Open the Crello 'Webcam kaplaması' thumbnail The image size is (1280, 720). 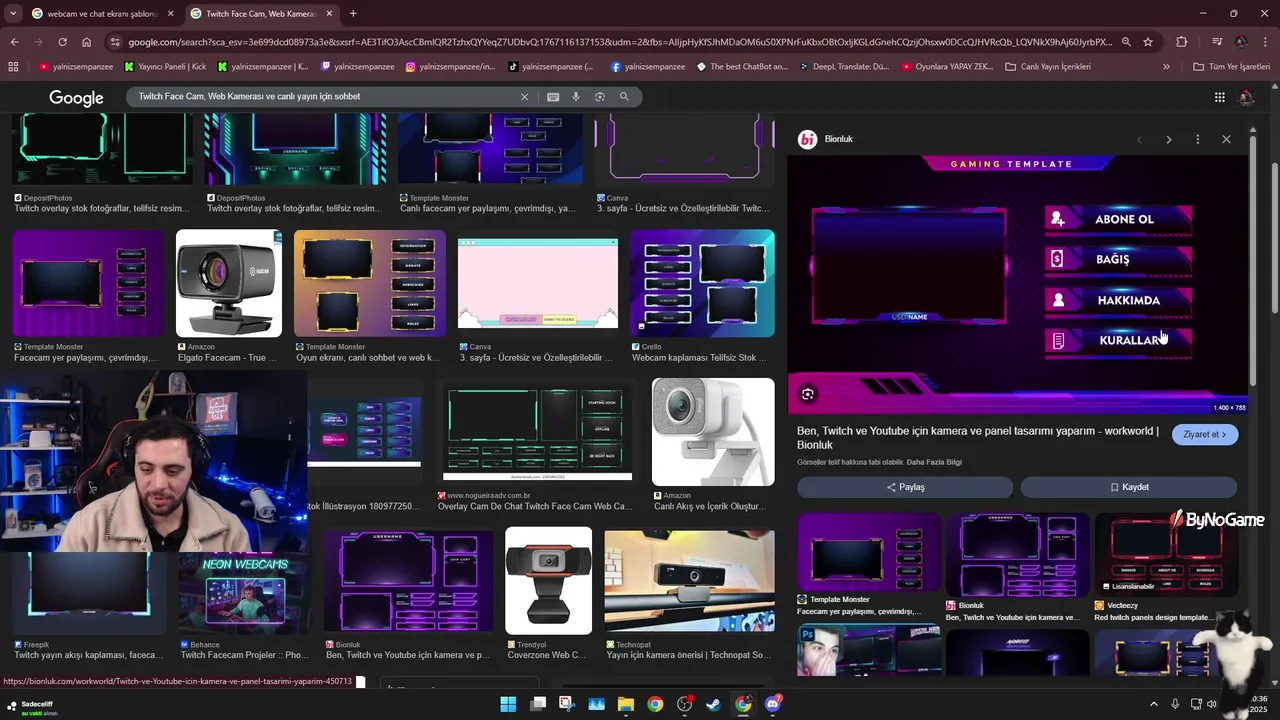[702, 284]
